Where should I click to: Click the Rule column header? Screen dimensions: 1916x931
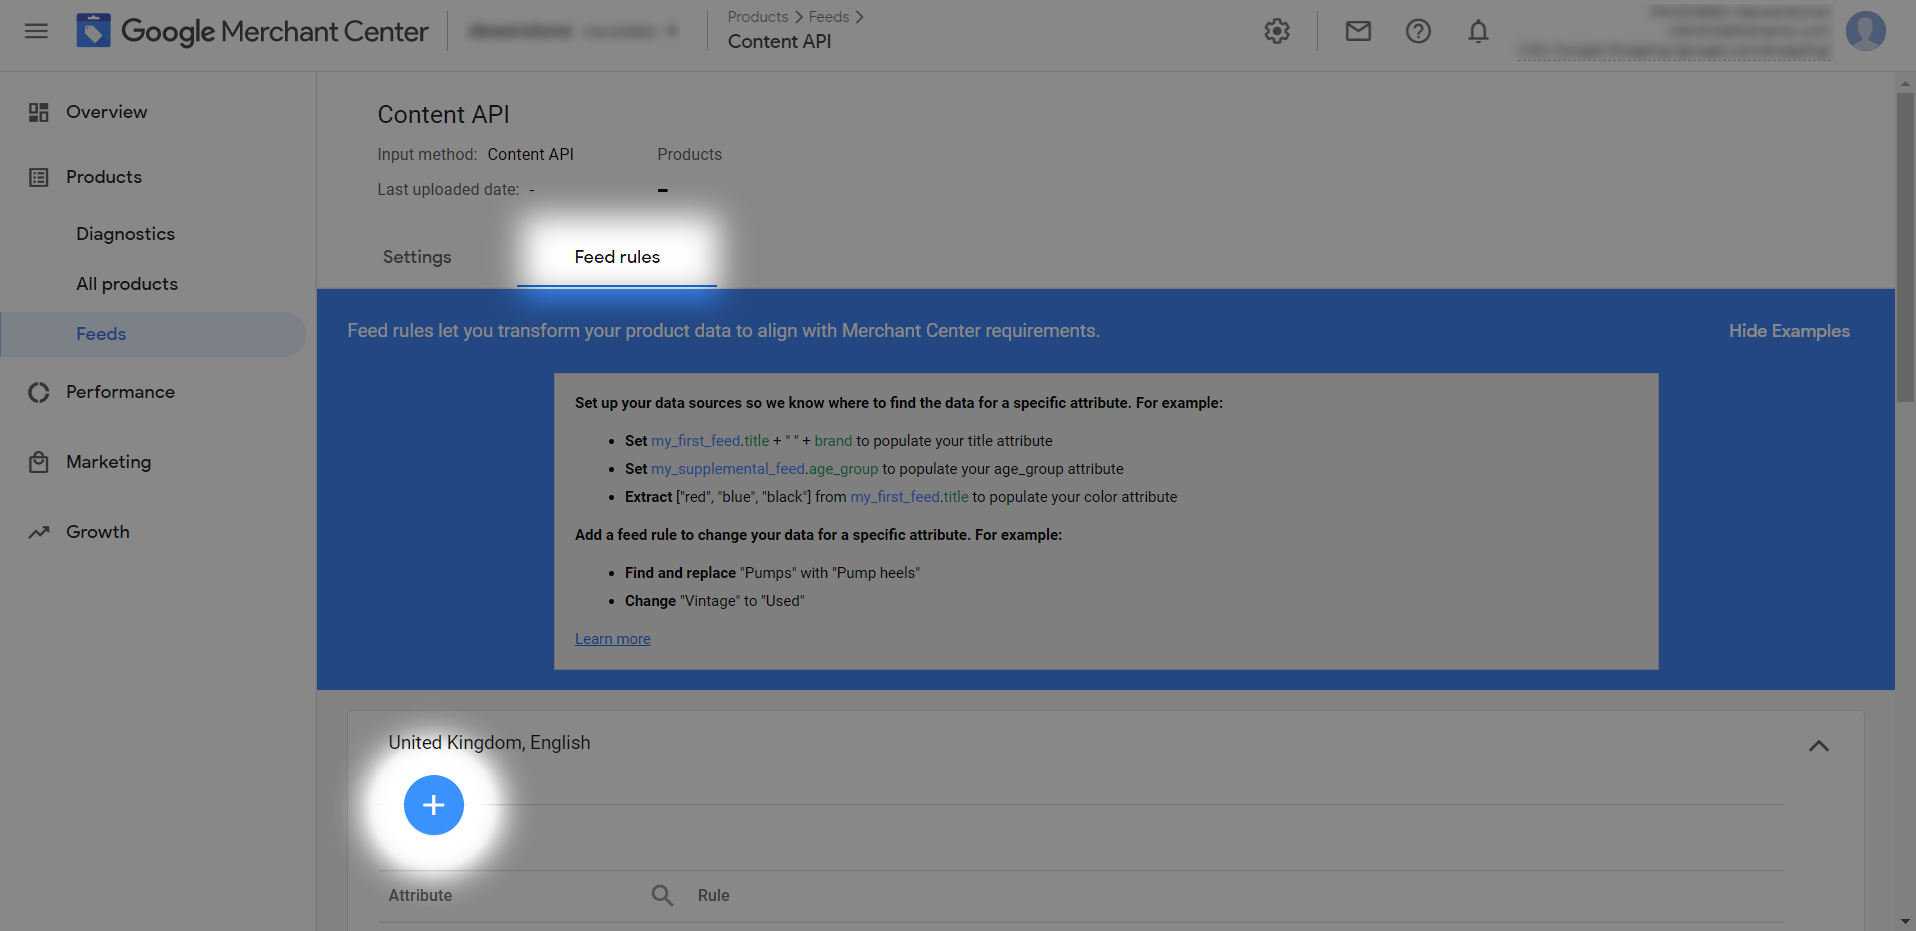tap(714, 896)
